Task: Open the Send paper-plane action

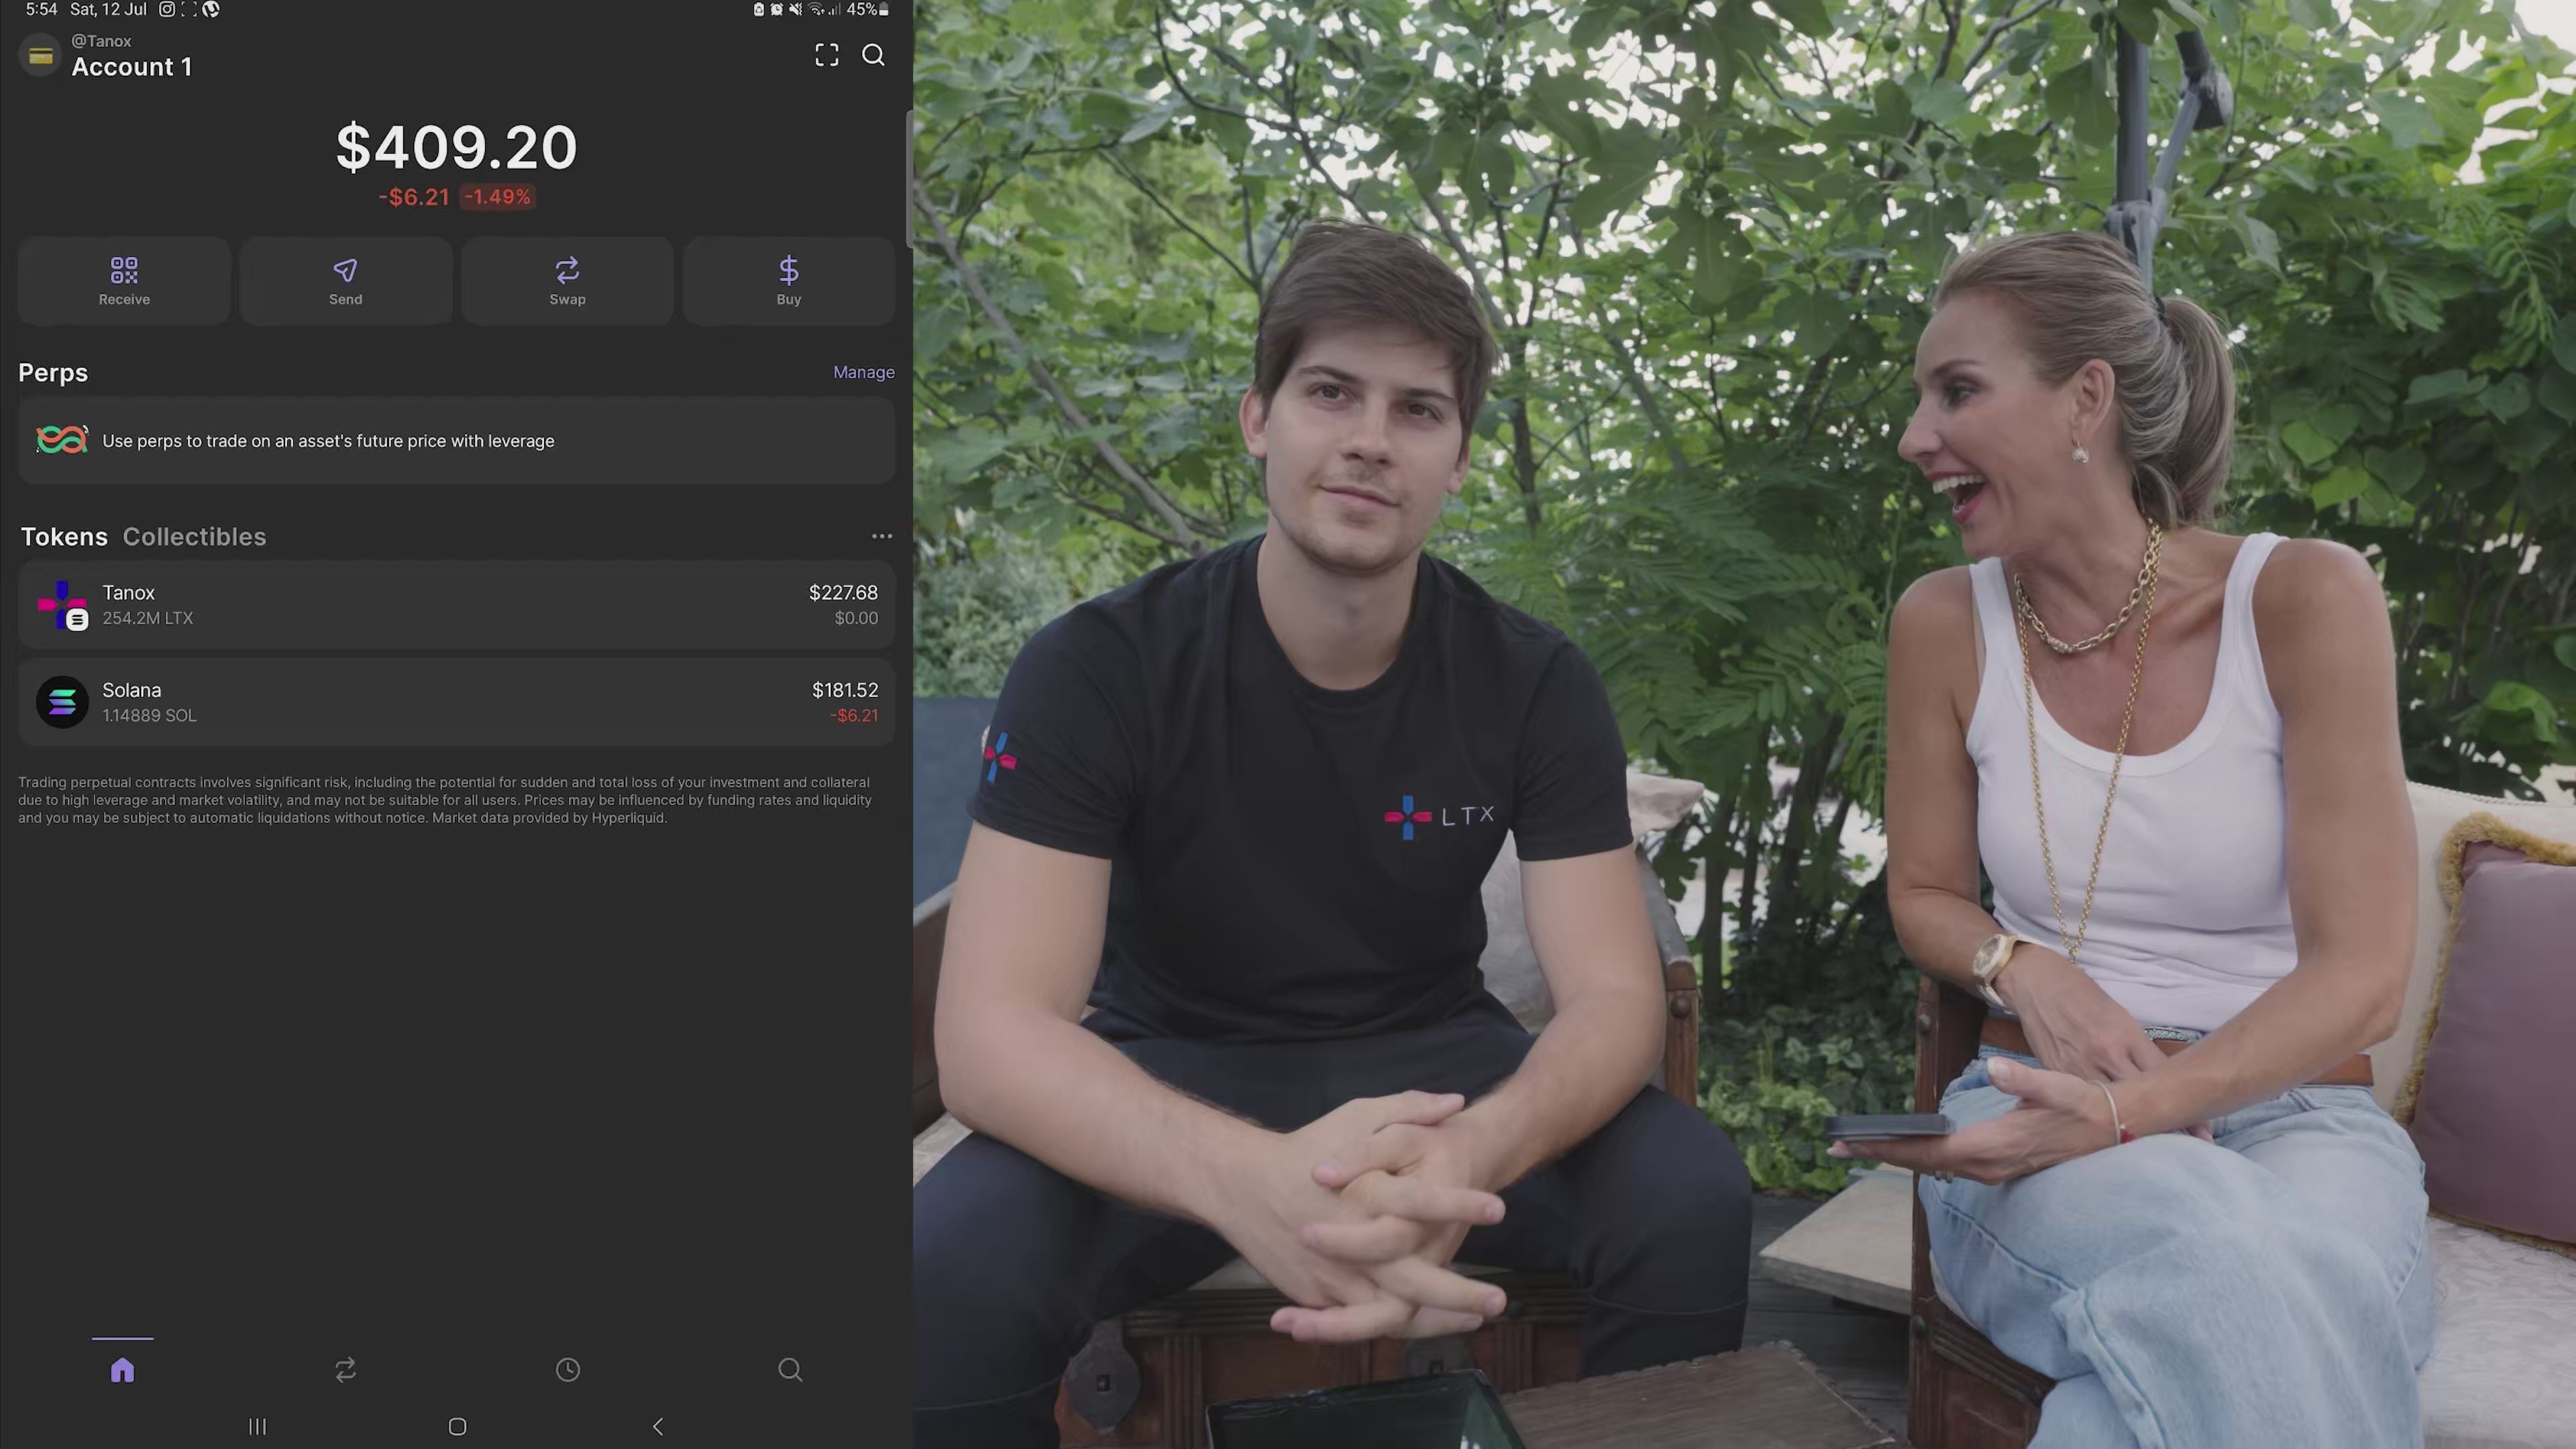Action: [345, 281]
